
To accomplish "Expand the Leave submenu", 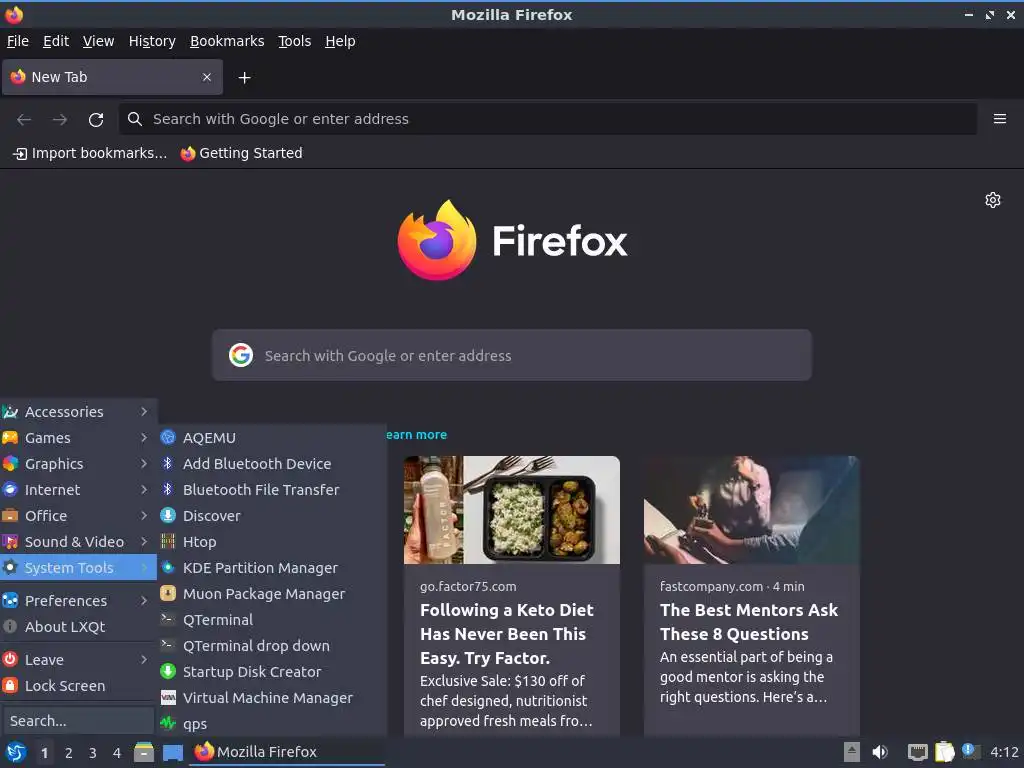I will pyautogui.click(x=78, y=660).
